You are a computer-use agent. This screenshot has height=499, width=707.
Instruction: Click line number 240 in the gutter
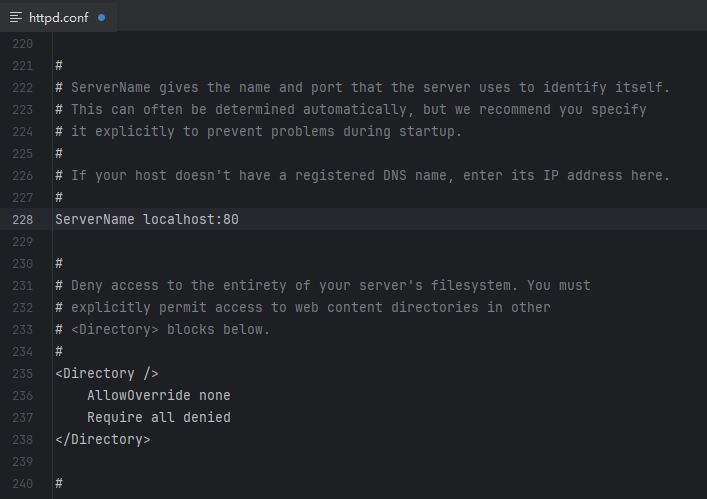pyautogui.click(x=23, y=484)
